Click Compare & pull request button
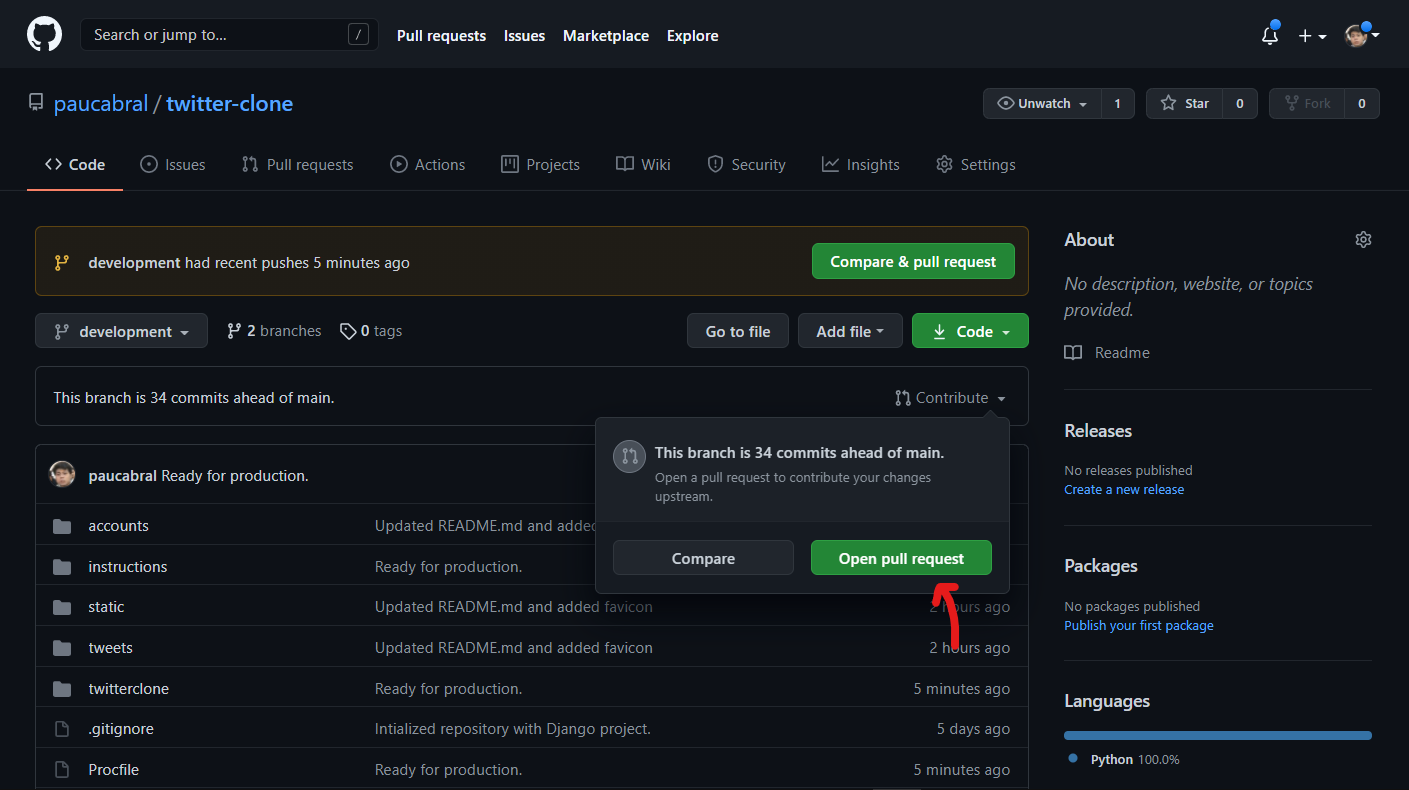The height and width of the screenshot is (790, 1409). pos(913,262)
